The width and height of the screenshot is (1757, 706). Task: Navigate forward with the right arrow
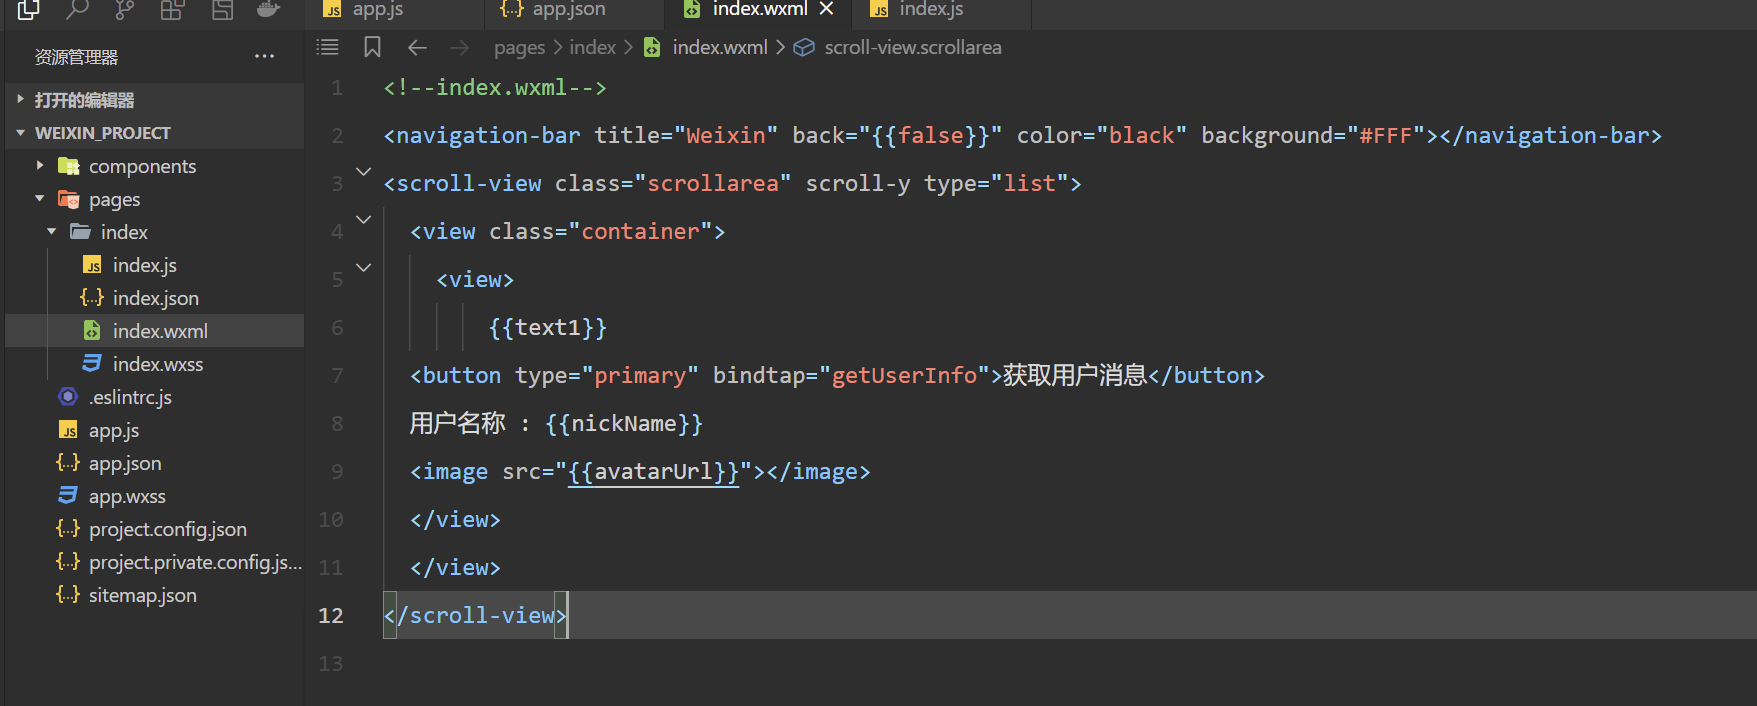pyautogui.click(x=459, y=47)
